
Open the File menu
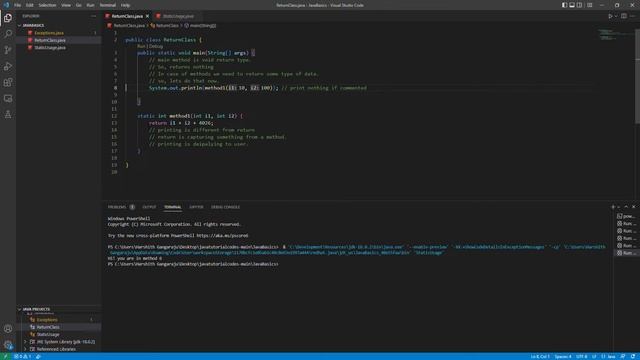pos(18,5)
